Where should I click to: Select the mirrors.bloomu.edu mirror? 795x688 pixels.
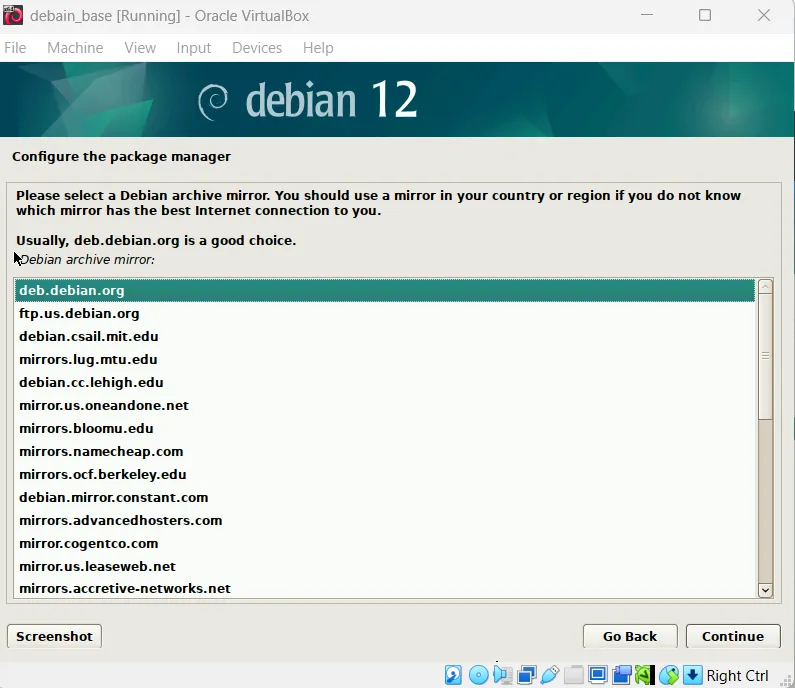tap(384, 428)
